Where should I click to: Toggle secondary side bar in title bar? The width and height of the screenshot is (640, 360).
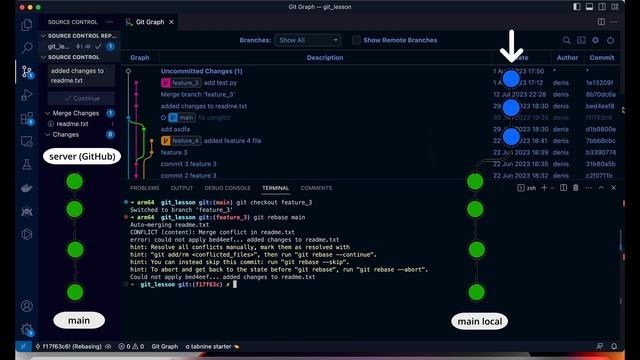602,7
